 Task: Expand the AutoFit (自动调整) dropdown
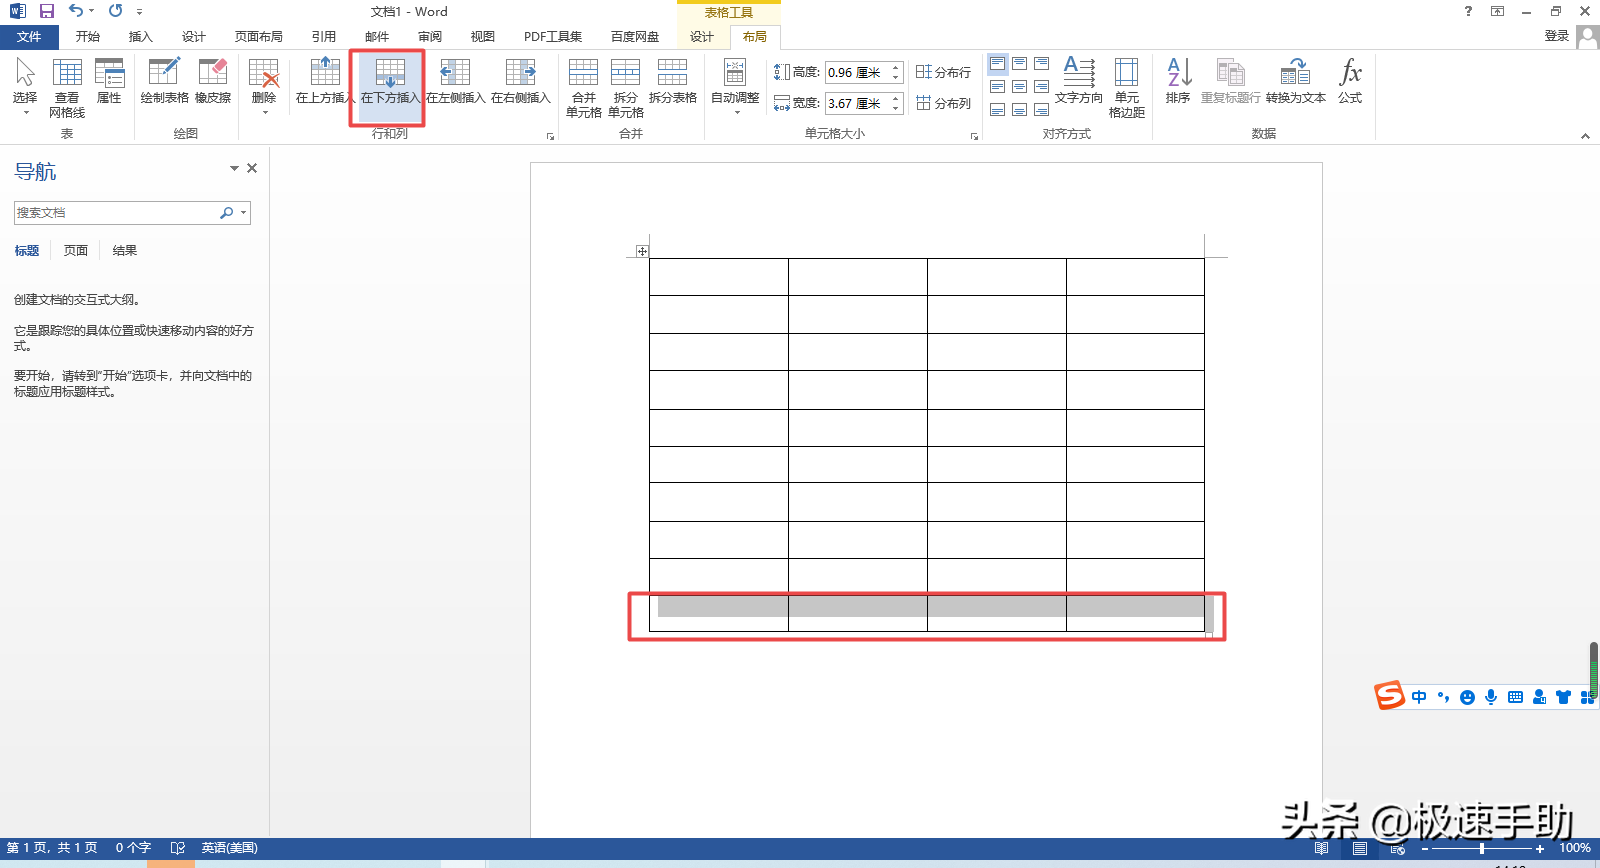tap(736, 113)
